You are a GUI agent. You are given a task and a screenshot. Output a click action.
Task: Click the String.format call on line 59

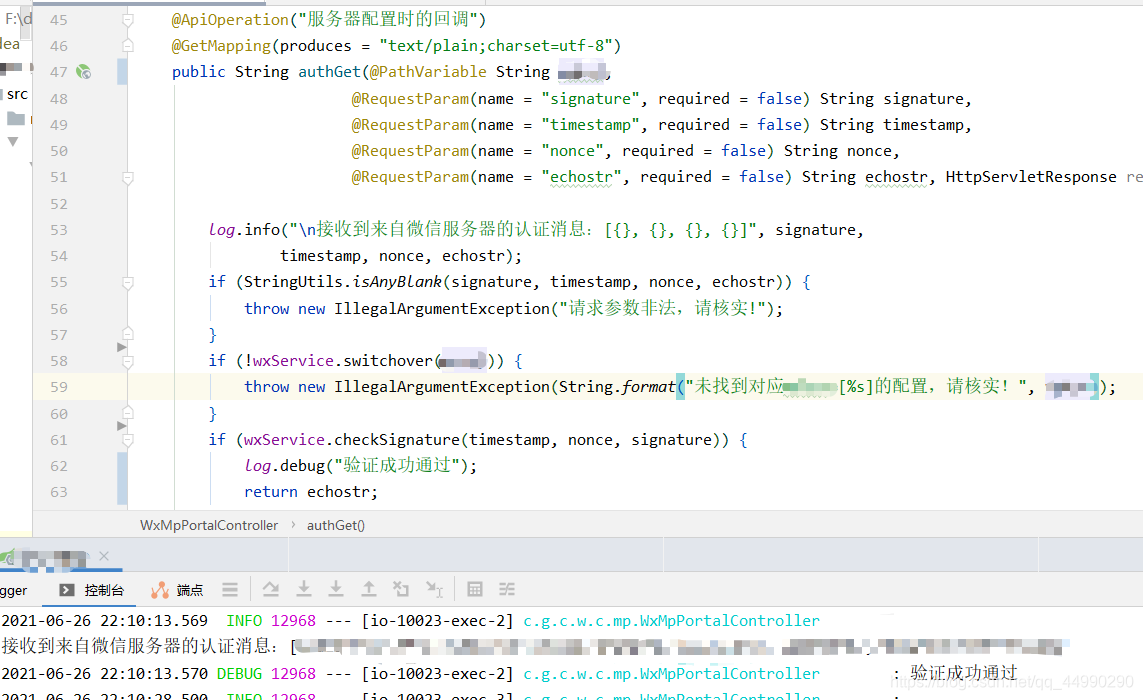click(x=617, y=386)
